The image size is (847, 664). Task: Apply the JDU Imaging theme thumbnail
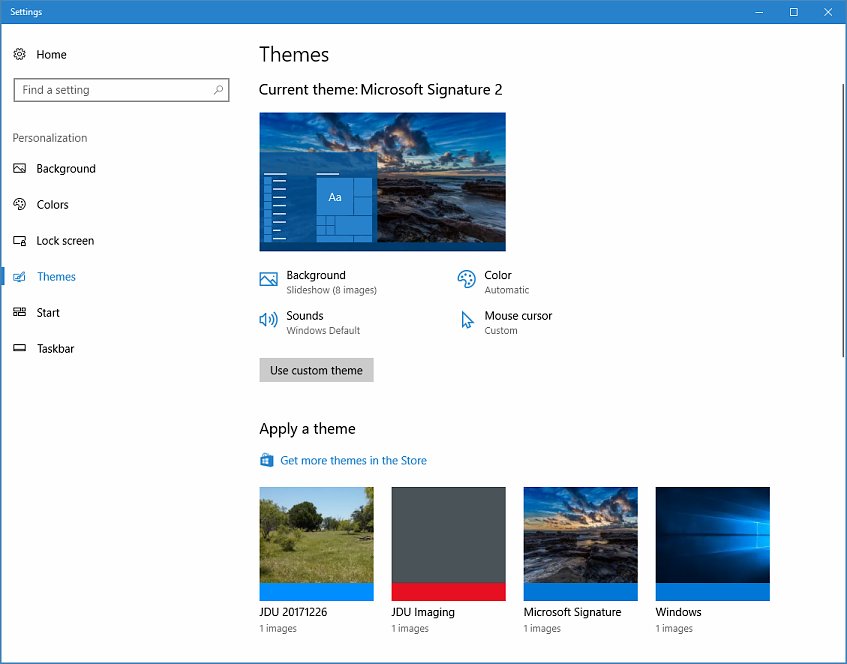click(x=448, y=544)
